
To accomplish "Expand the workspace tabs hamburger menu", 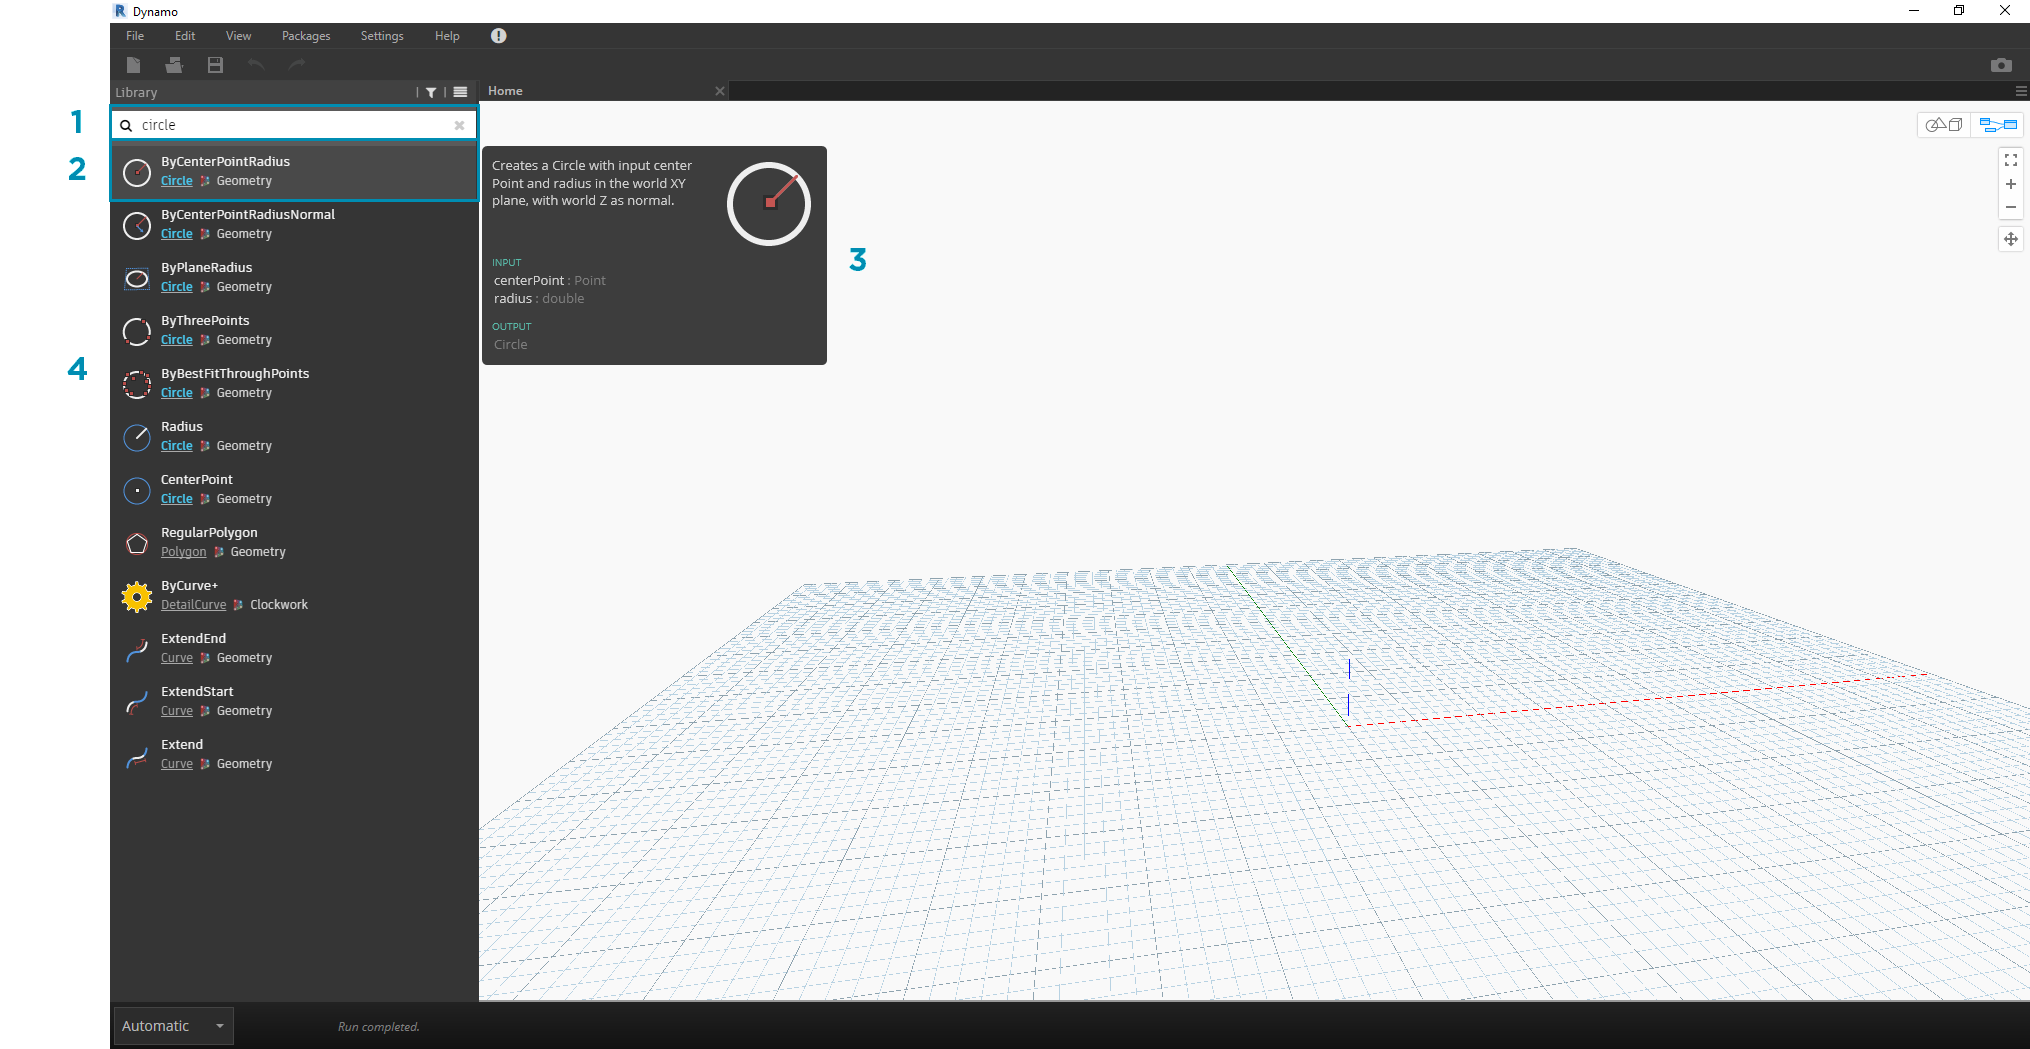I will pos(2021,91).
